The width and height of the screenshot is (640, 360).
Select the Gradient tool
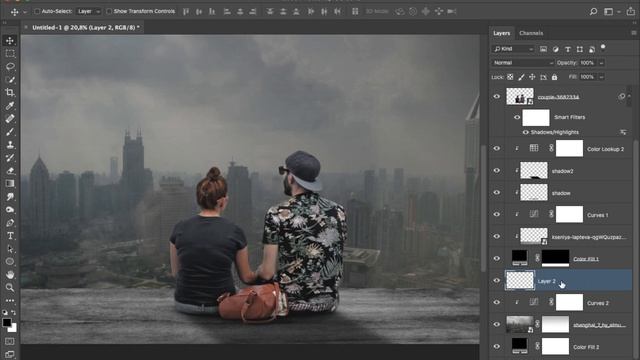coord(10,184)
